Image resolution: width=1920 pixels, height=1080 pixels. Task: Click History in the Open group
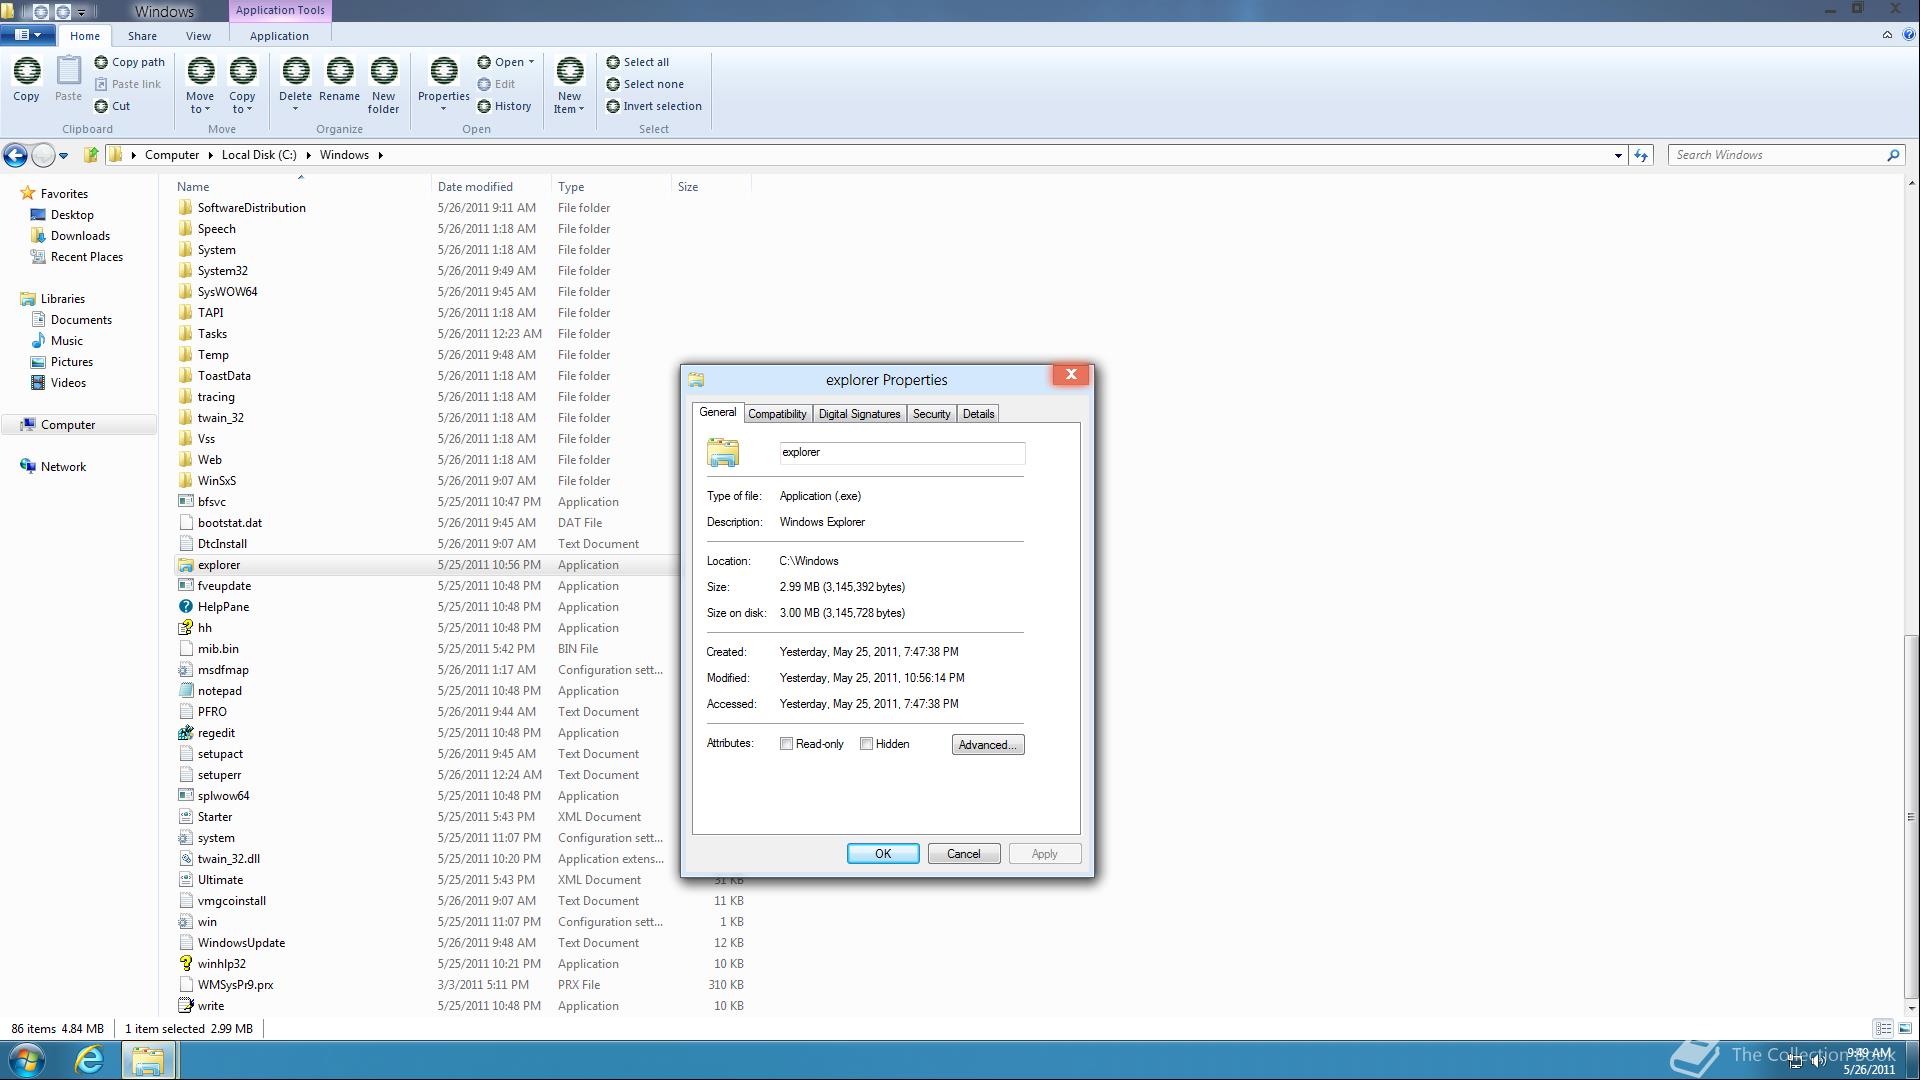point(505,106)
